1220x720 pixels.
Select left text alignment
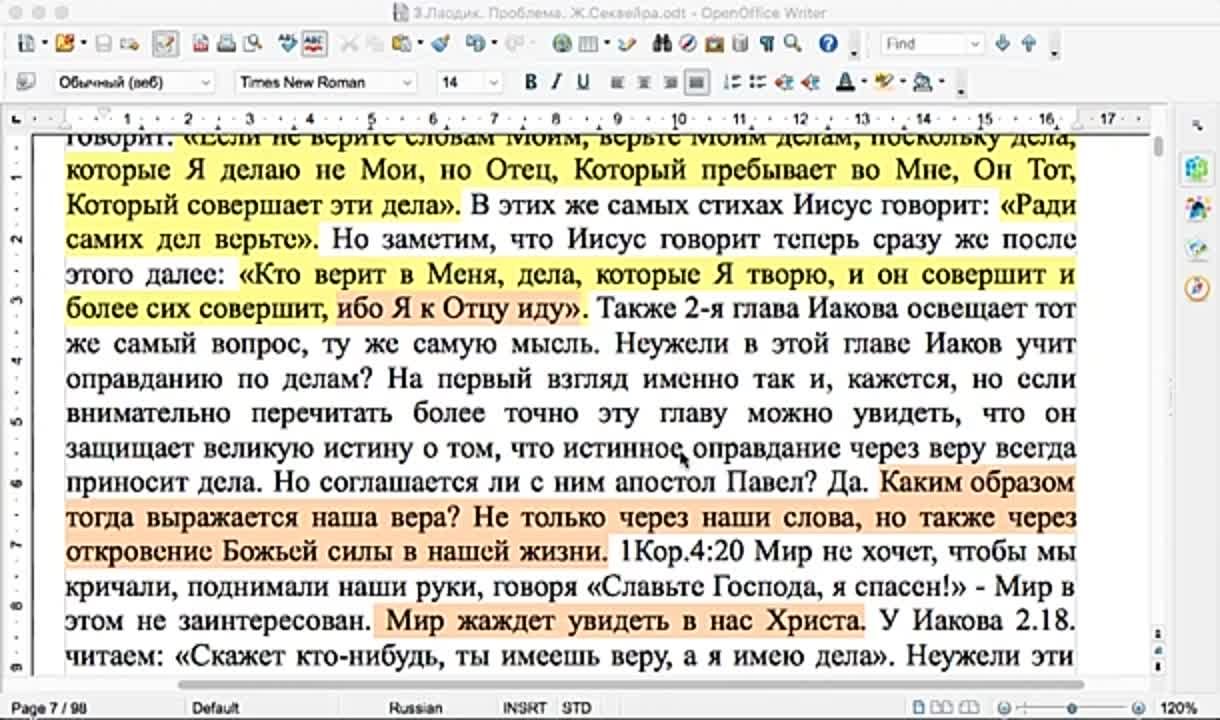(x=616, y=81)
